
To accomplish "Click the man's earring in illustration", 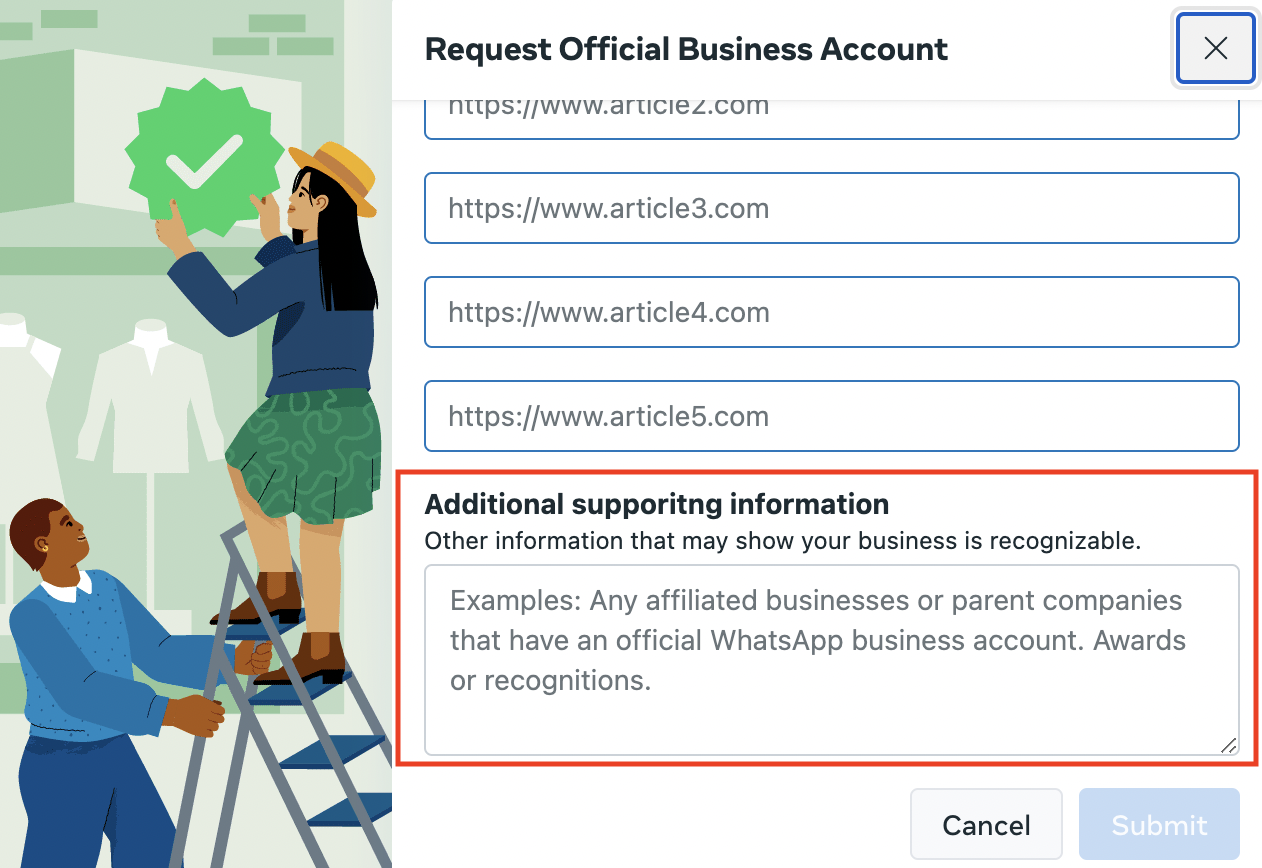I will [42, 547].
